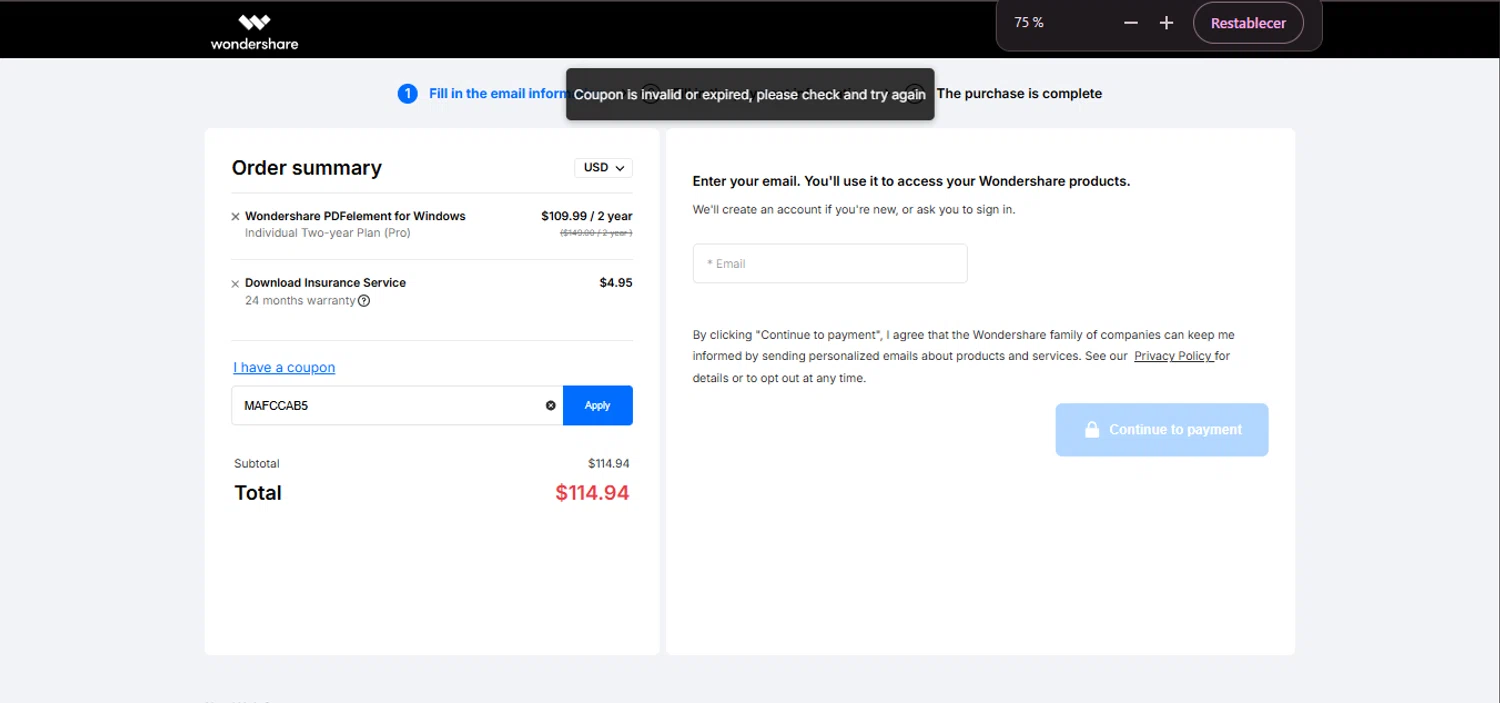Open warranty help question mark icon

pyautogui.click(x=364, y=301)
